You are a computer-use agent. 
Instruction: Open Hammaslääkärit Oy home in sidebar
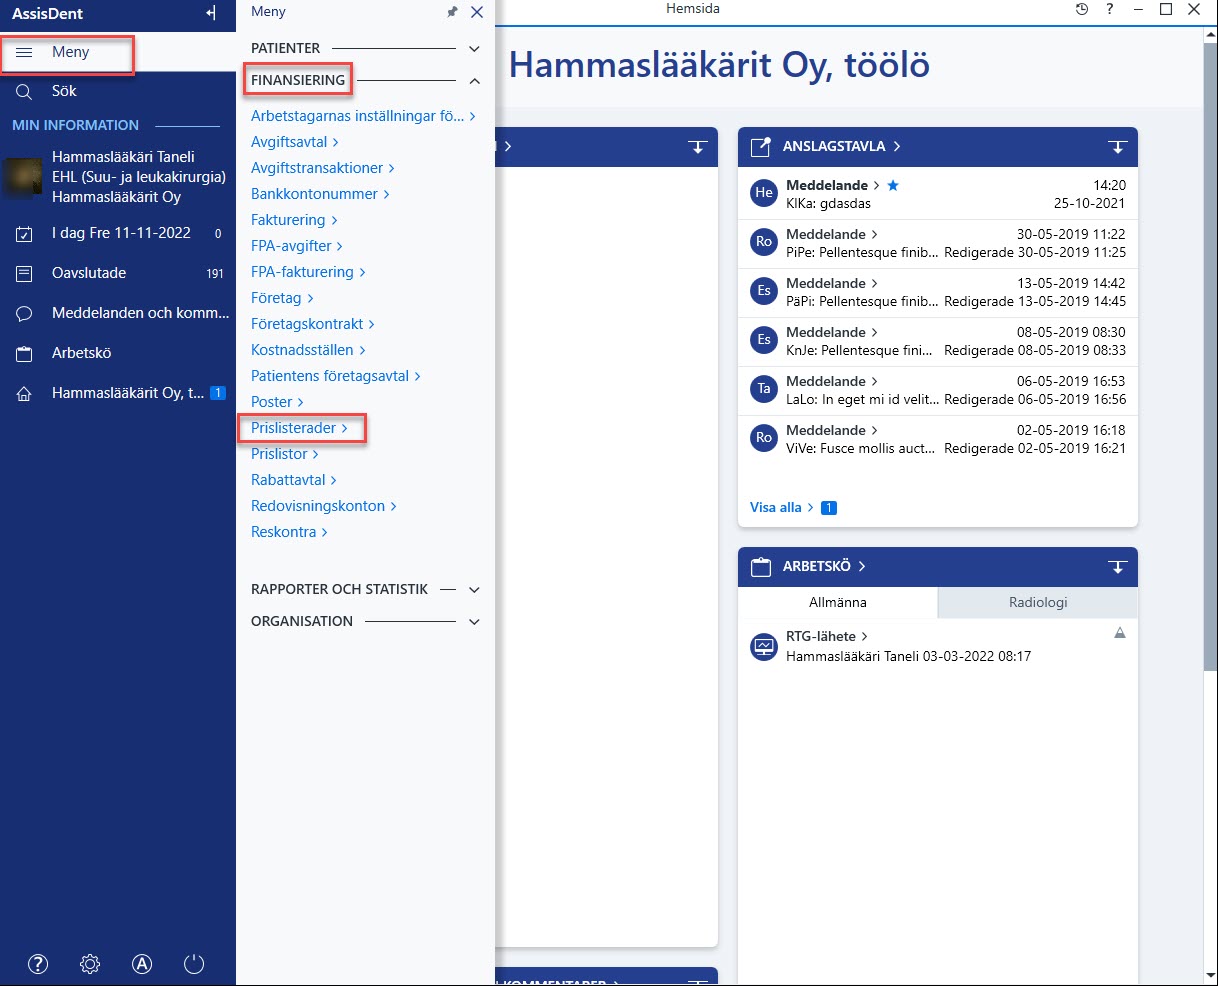[x=118, y=393]
